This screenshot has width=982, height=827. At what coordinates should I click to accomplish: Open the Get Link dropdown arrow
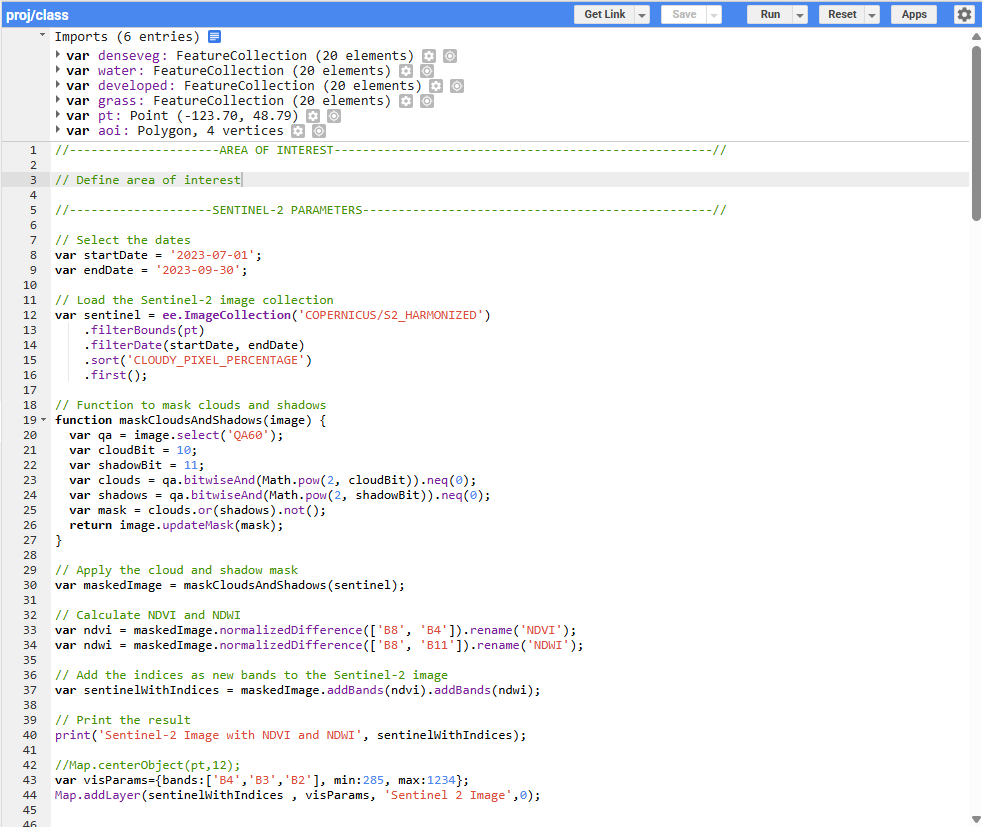[642, 14]
